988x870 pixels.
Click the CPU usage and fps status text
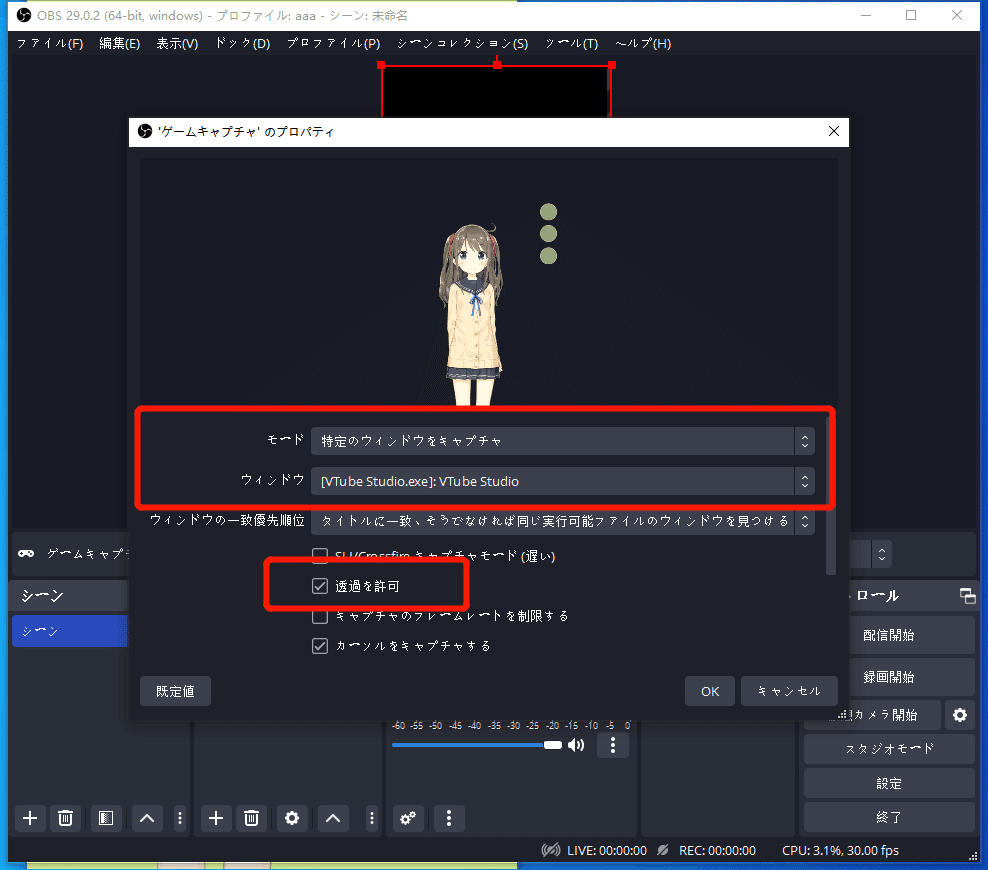pos(840,850)
